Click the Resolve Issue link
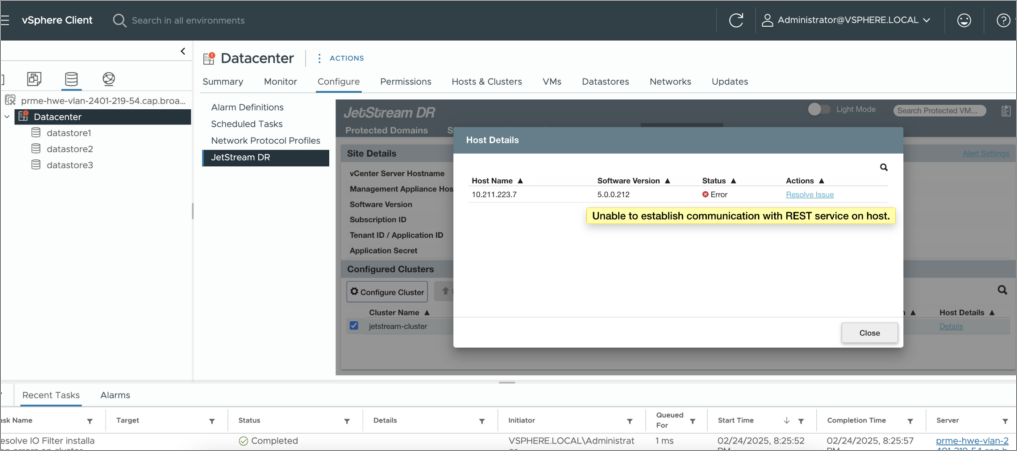The width and height of the screenshot is (1017, 451). coord(809,194)
